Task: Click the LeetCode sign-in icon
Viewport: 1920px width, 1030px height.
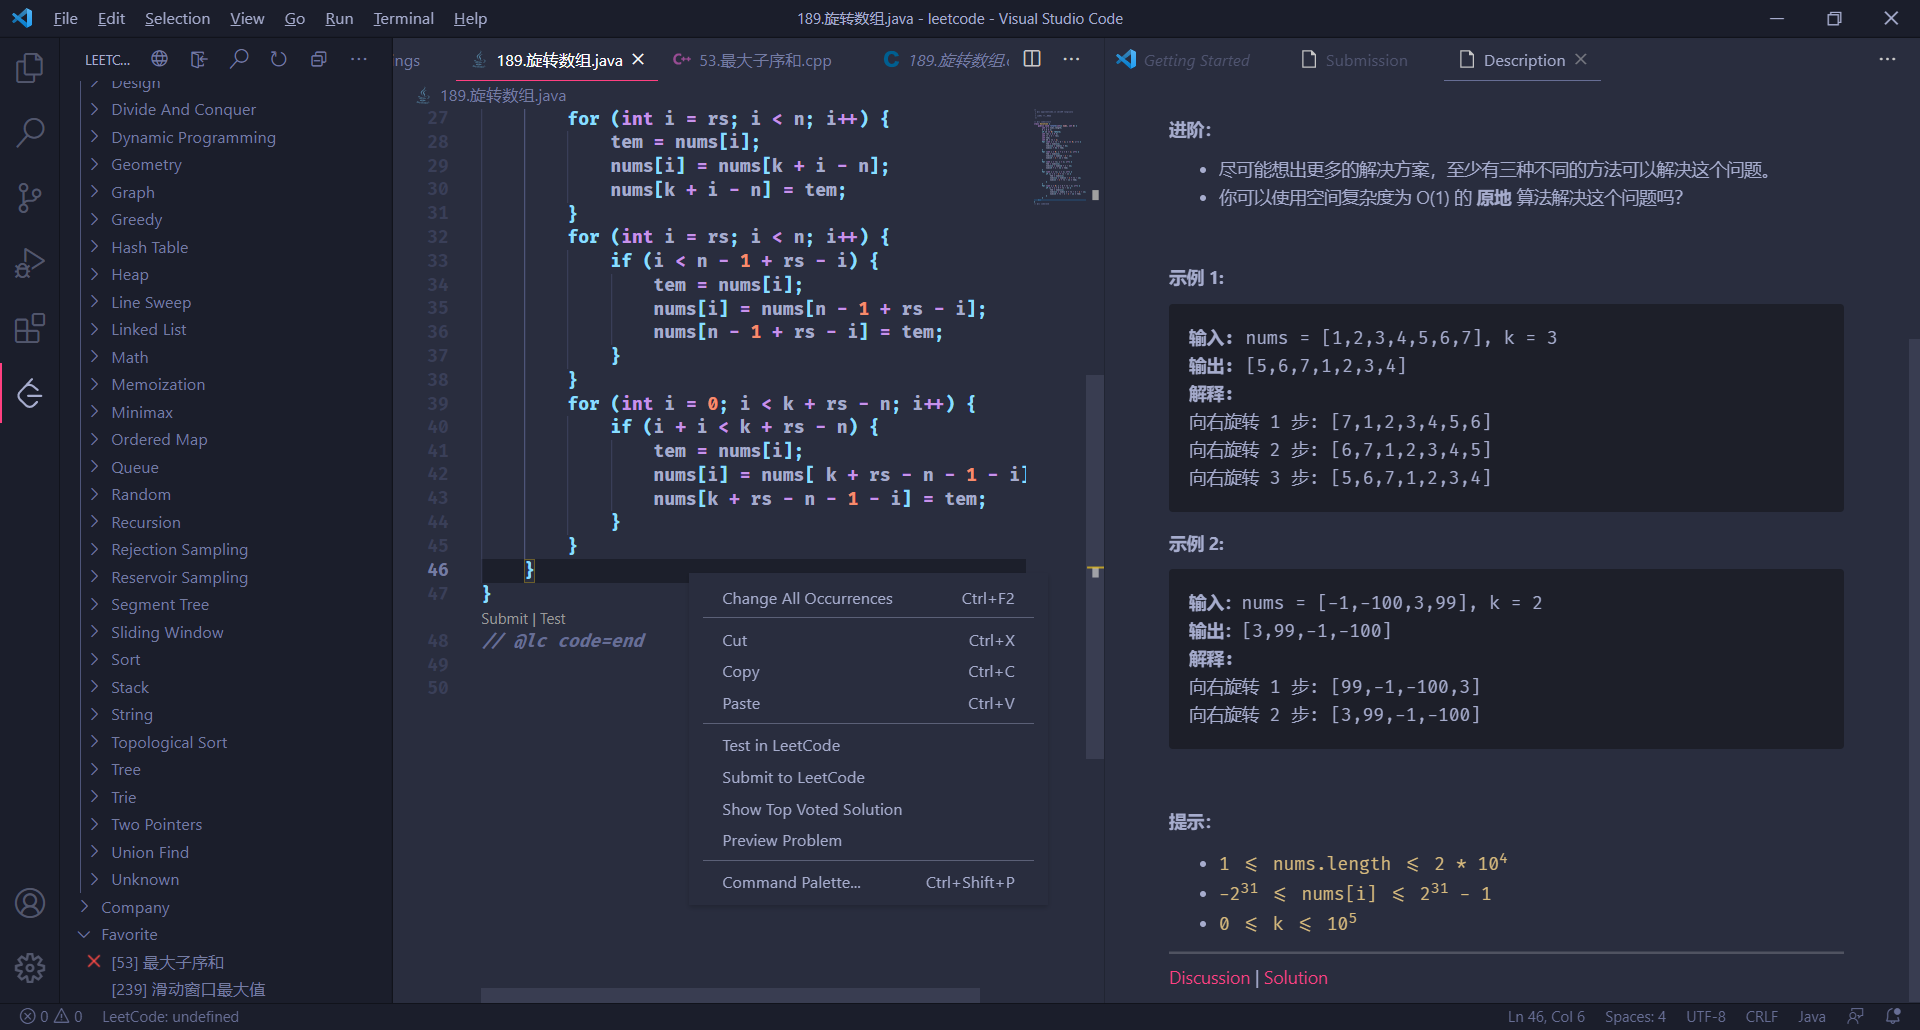Action: click(199, 59)
